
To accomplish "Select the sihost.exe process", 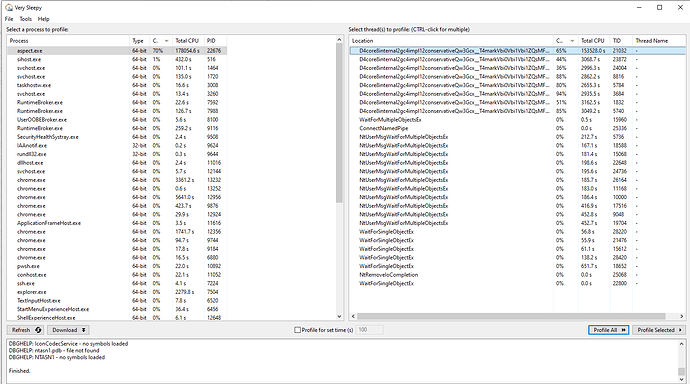I will coord(117,59).
